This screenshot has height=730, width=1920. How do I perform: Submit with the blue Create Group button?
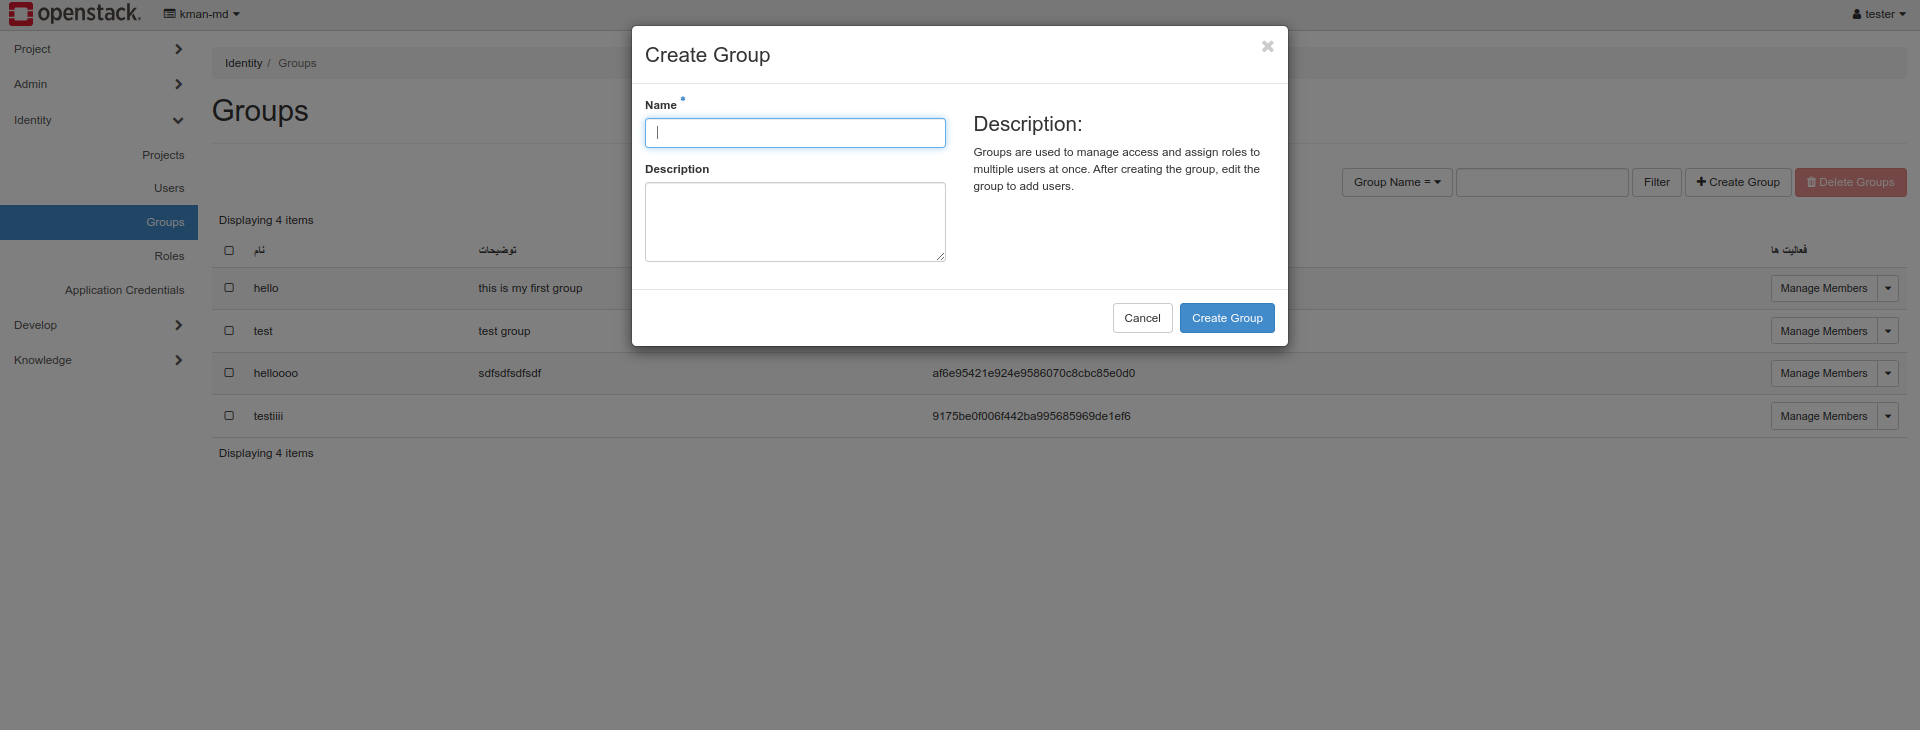point(1226,318)
